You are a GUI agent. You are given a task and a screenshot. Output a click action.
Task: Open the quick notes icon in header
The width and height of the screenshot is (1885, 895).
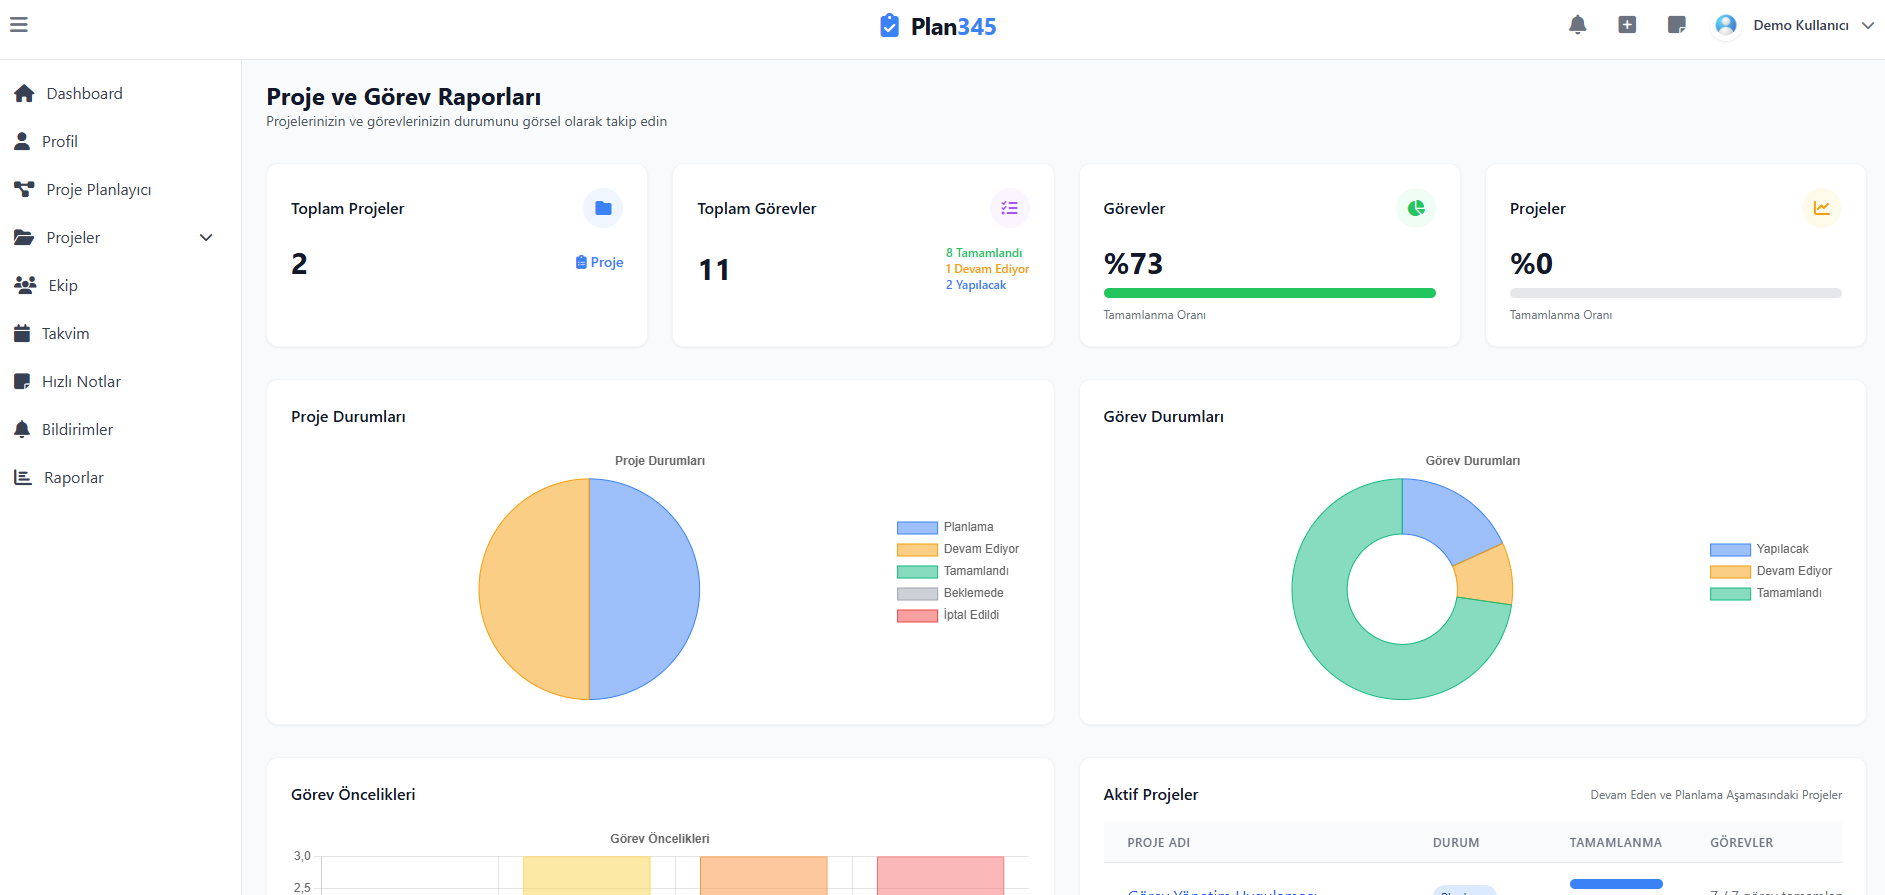coord(1677,25)
